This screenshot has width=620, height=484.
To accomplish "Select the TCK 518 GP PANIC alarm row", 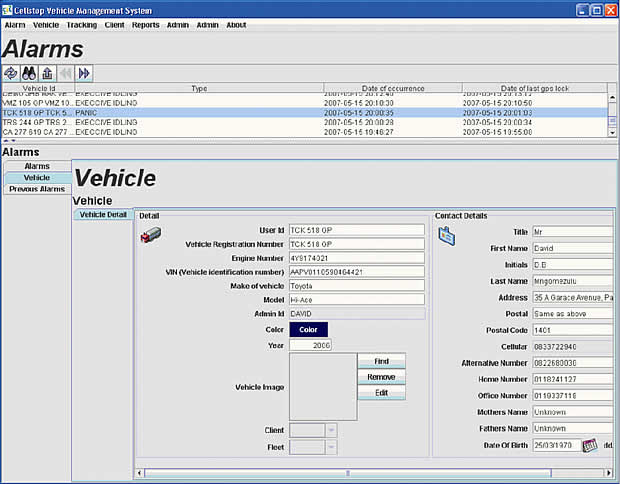I will (305, 113).
